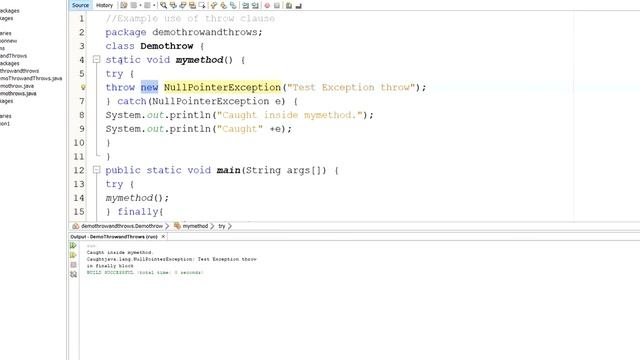Click main method name on line 12
The width and height of the screenshot is (640, 360).
228,170
